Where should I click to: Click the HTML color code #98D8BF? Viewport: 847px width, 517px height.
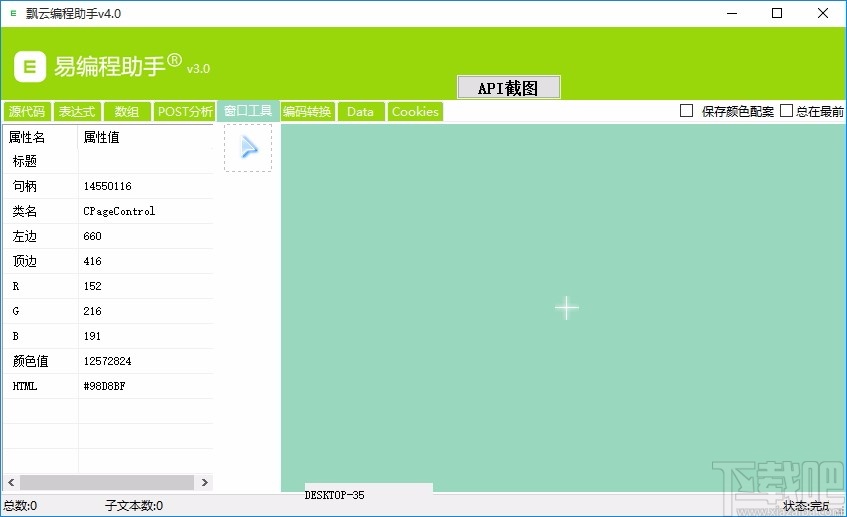click(x=104, y=386)
